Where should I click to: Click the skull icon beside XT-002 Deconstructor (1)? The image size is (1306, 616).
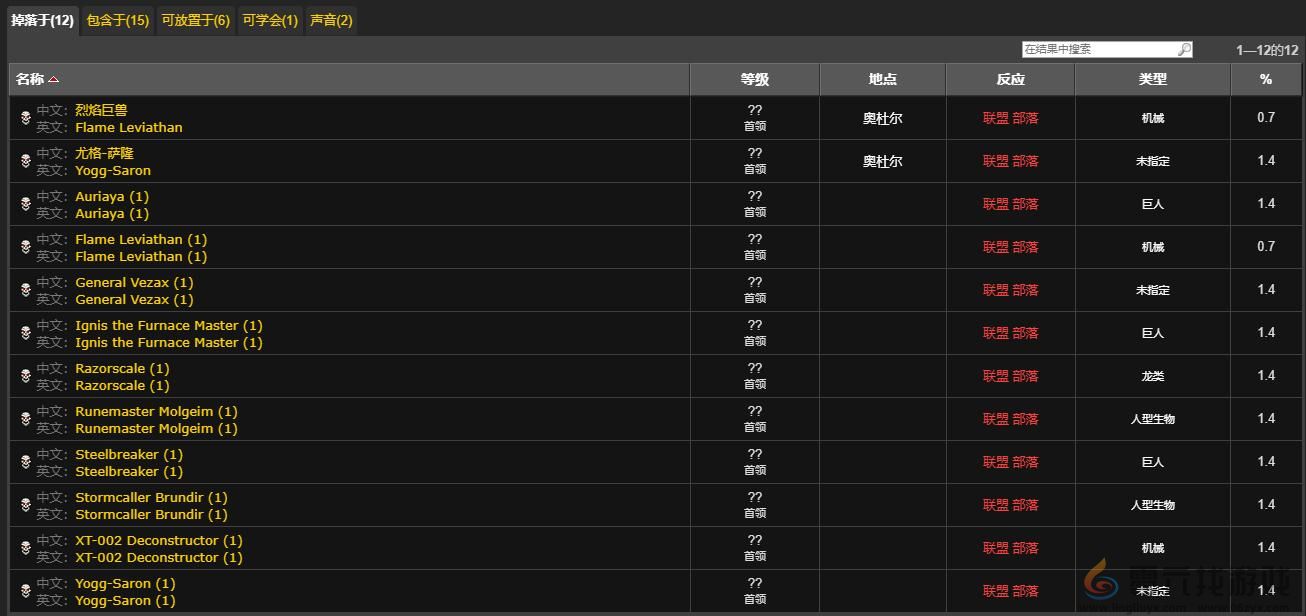coord(26,548)
